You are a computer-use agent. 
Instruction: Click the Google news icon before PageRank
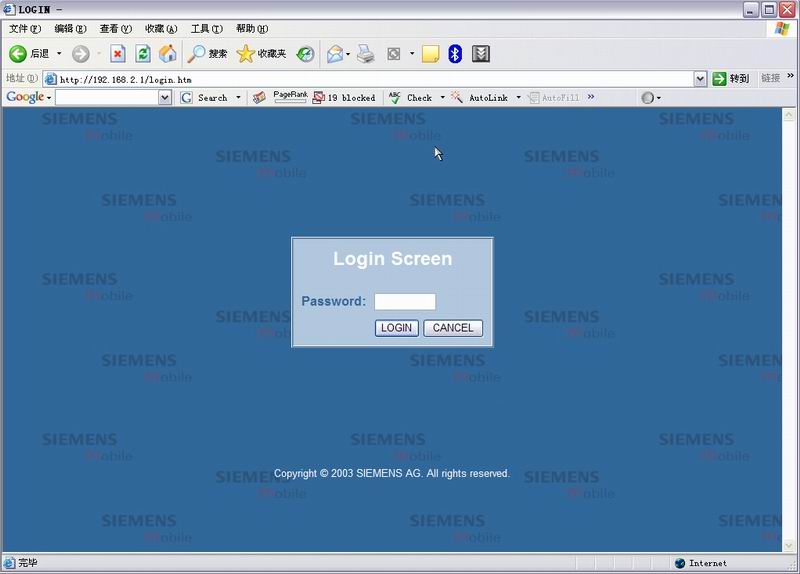(x=259, y=97)
